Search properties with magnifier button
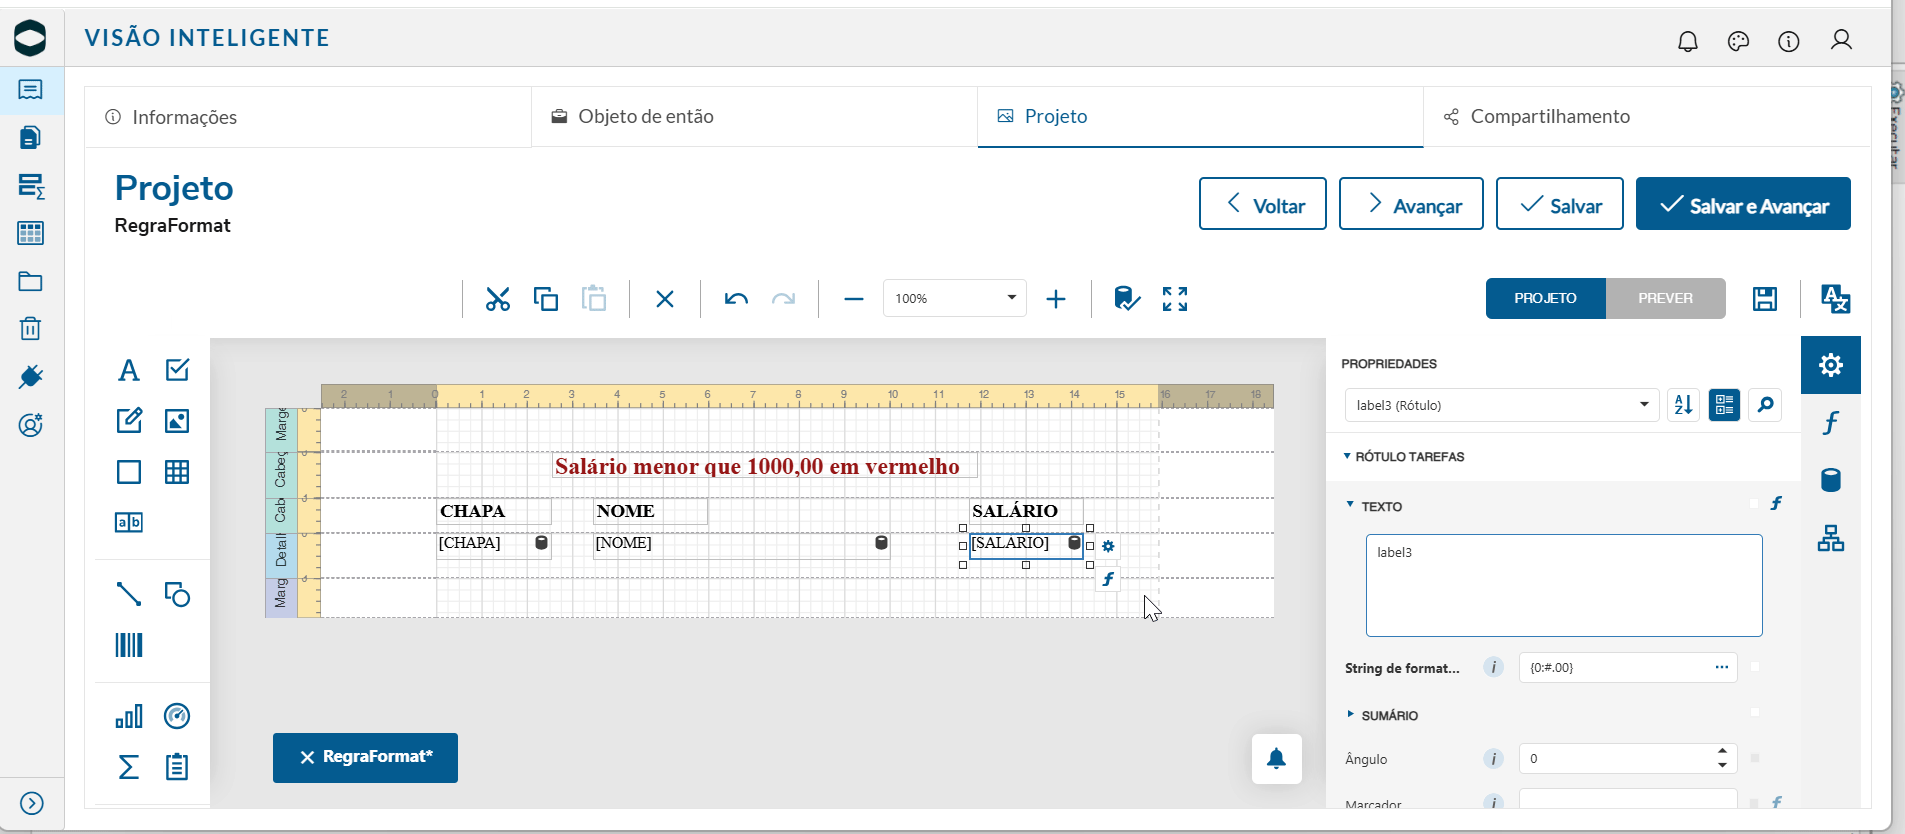The height and width of the screenshot is (834, 1905). [x=1765, y=405]
